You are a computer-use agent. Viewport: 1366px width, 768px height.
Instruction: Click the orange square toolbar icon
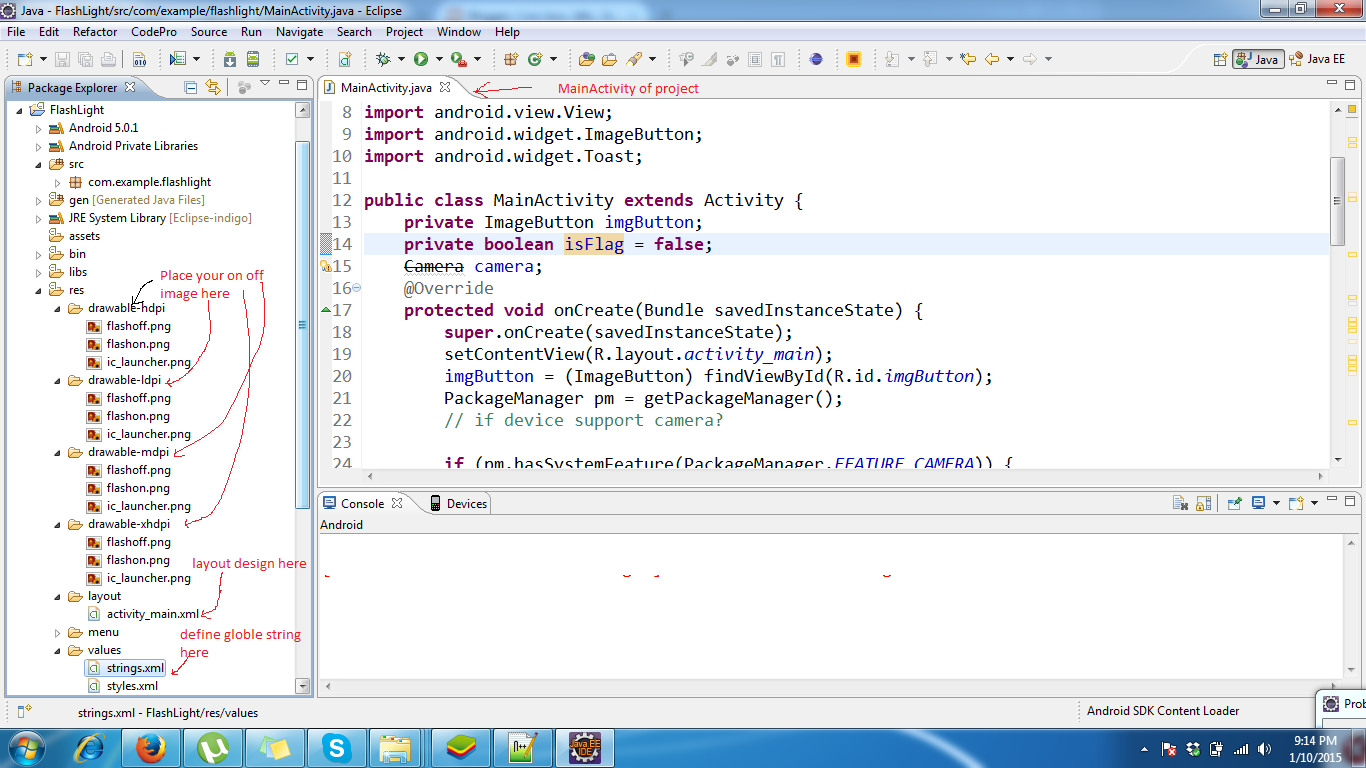(853, 59)
